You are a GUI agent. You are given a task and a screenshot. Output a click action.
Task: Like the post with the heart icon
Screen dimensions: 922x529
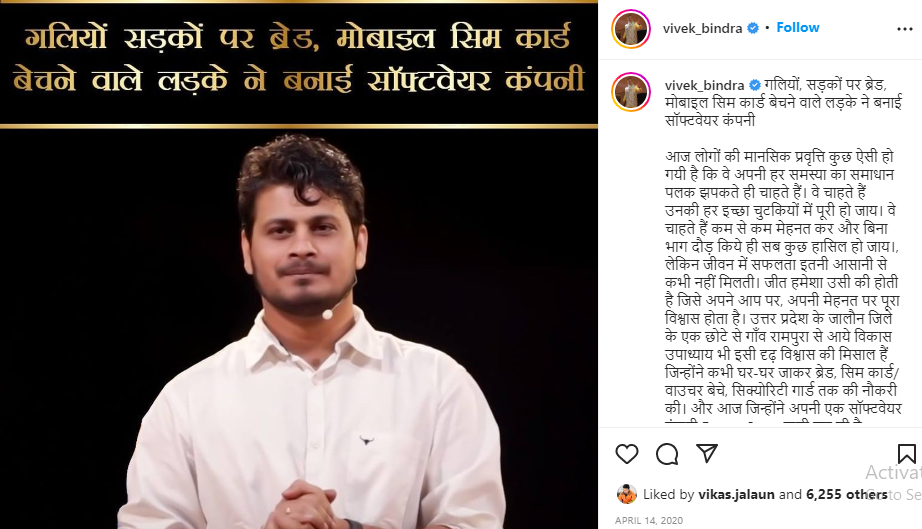coord(627,454)
